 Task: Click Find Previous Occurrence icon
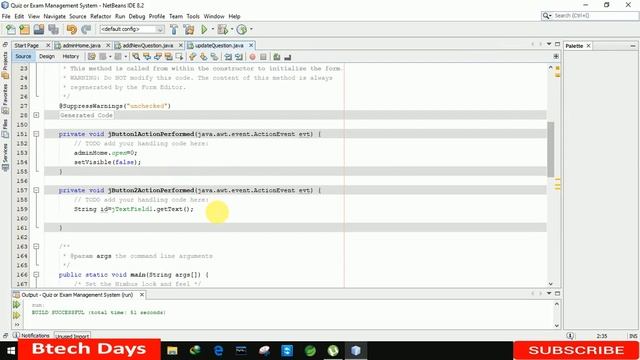tap(147, 57)
